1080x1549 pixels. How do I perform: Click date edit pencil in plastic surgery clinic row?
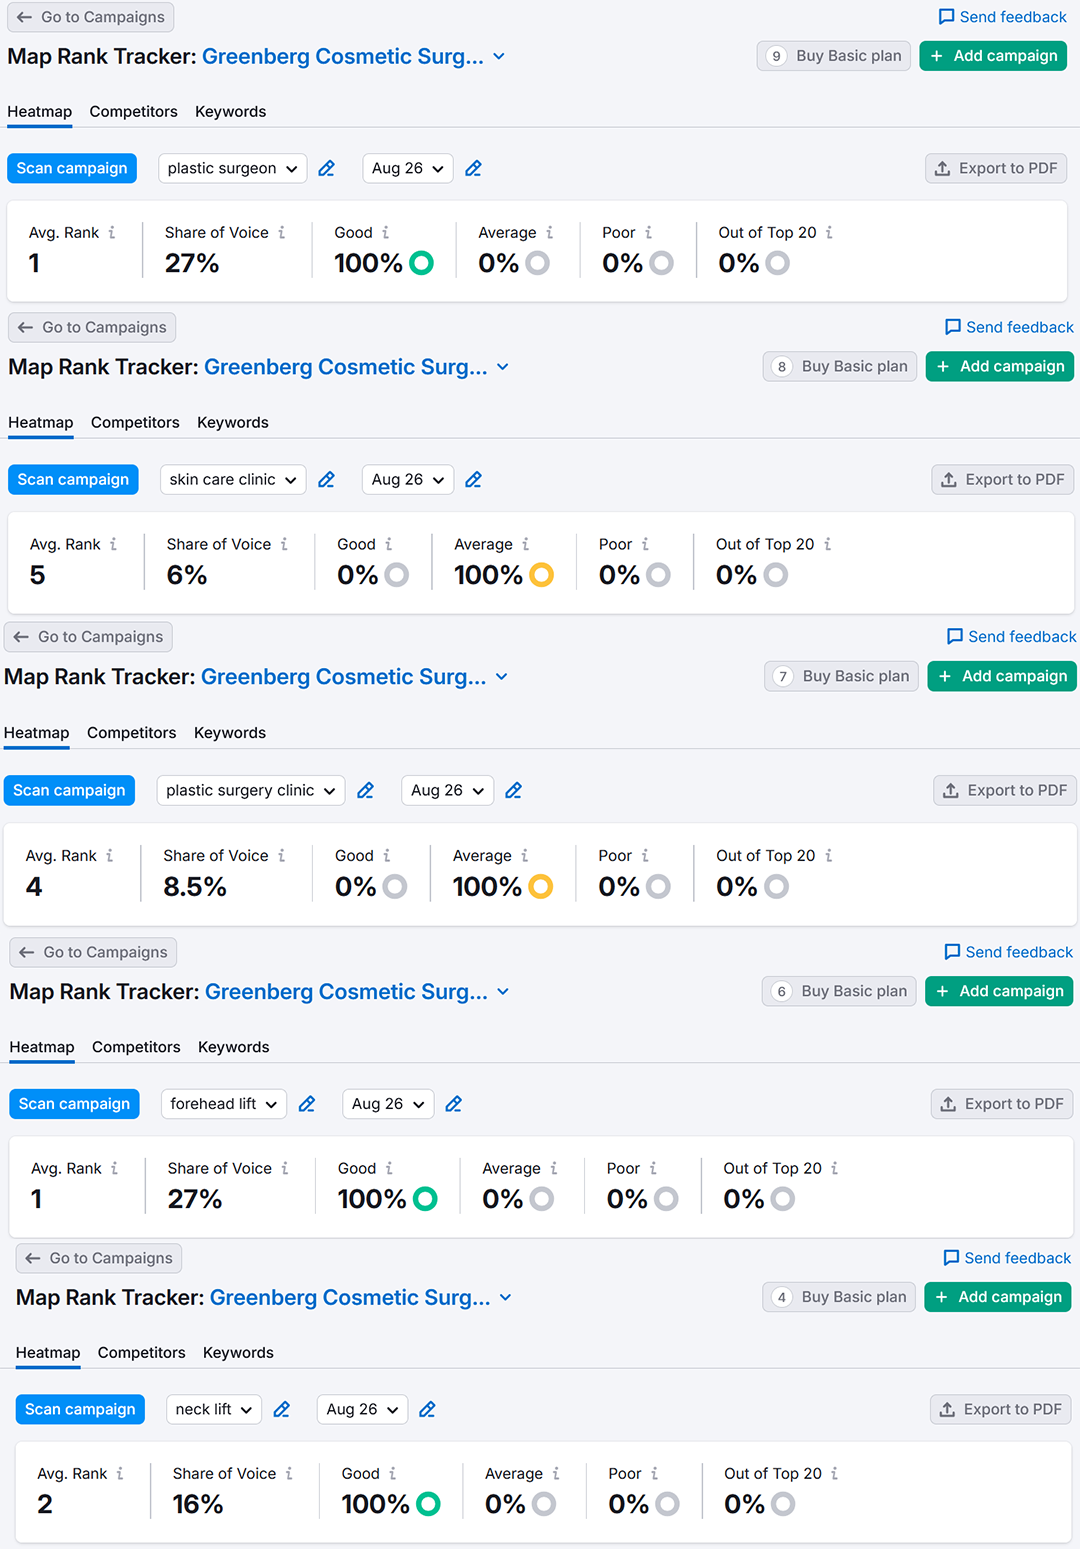(x=514, y=791)
